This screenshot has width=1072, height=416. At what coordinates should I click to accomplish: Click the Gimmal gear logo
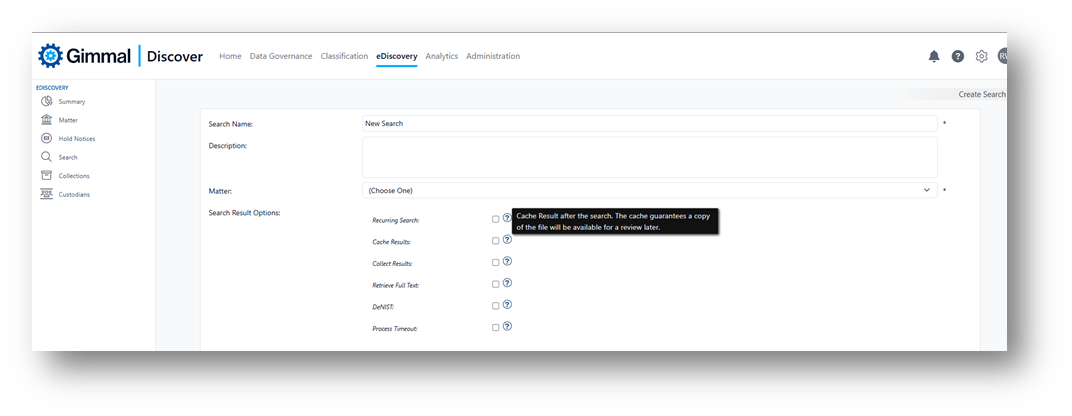click(51, 56)
